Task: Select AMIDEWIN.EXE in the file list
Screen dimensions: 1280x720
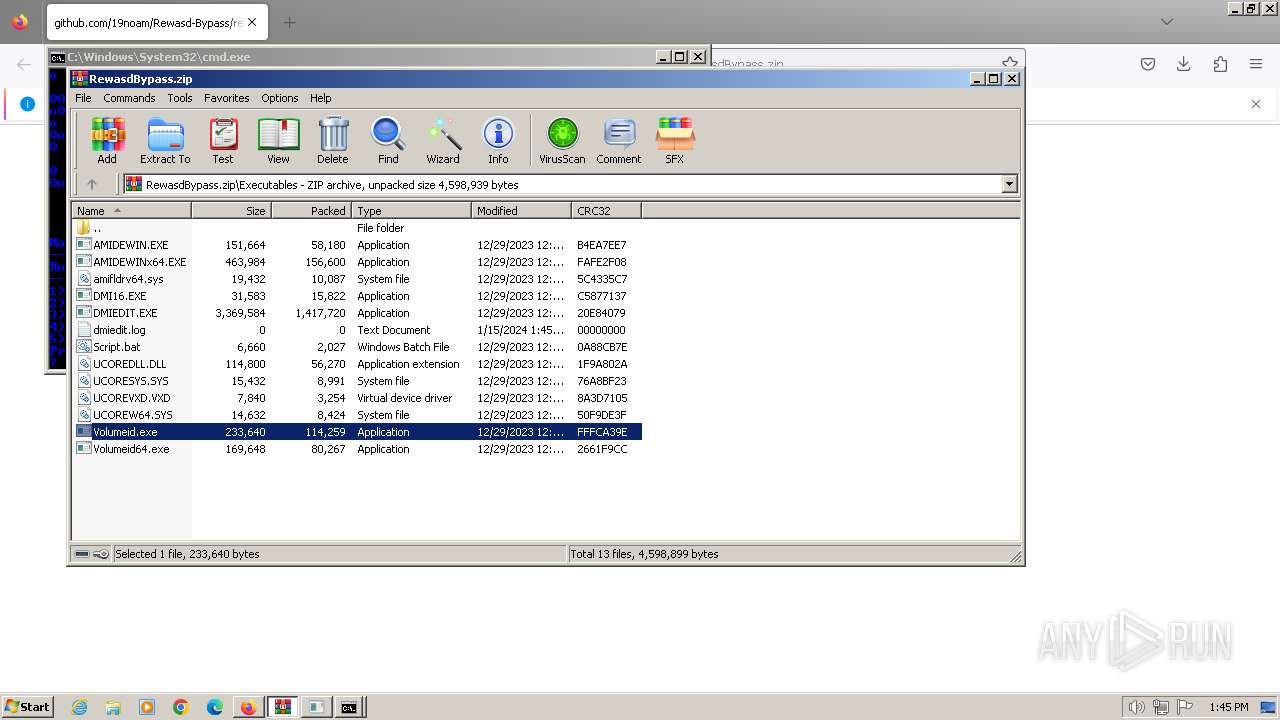Action: pos(357,245)
